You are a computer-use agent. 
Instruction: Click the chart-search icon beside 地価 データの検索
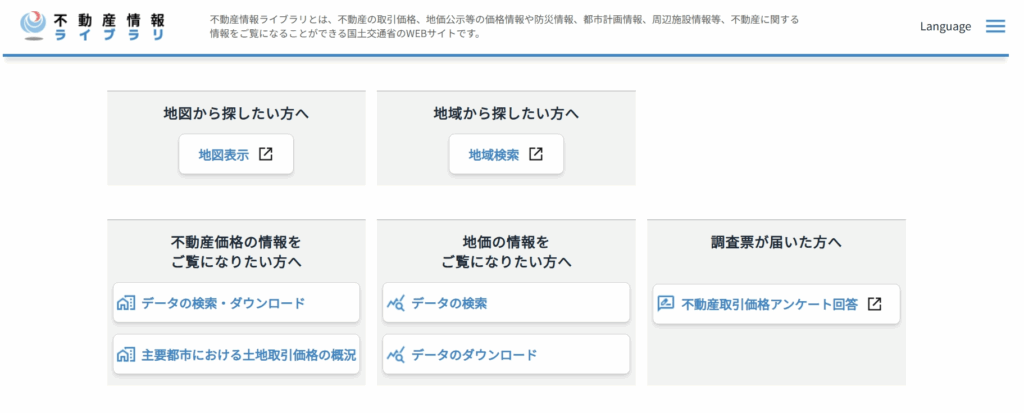395,303
